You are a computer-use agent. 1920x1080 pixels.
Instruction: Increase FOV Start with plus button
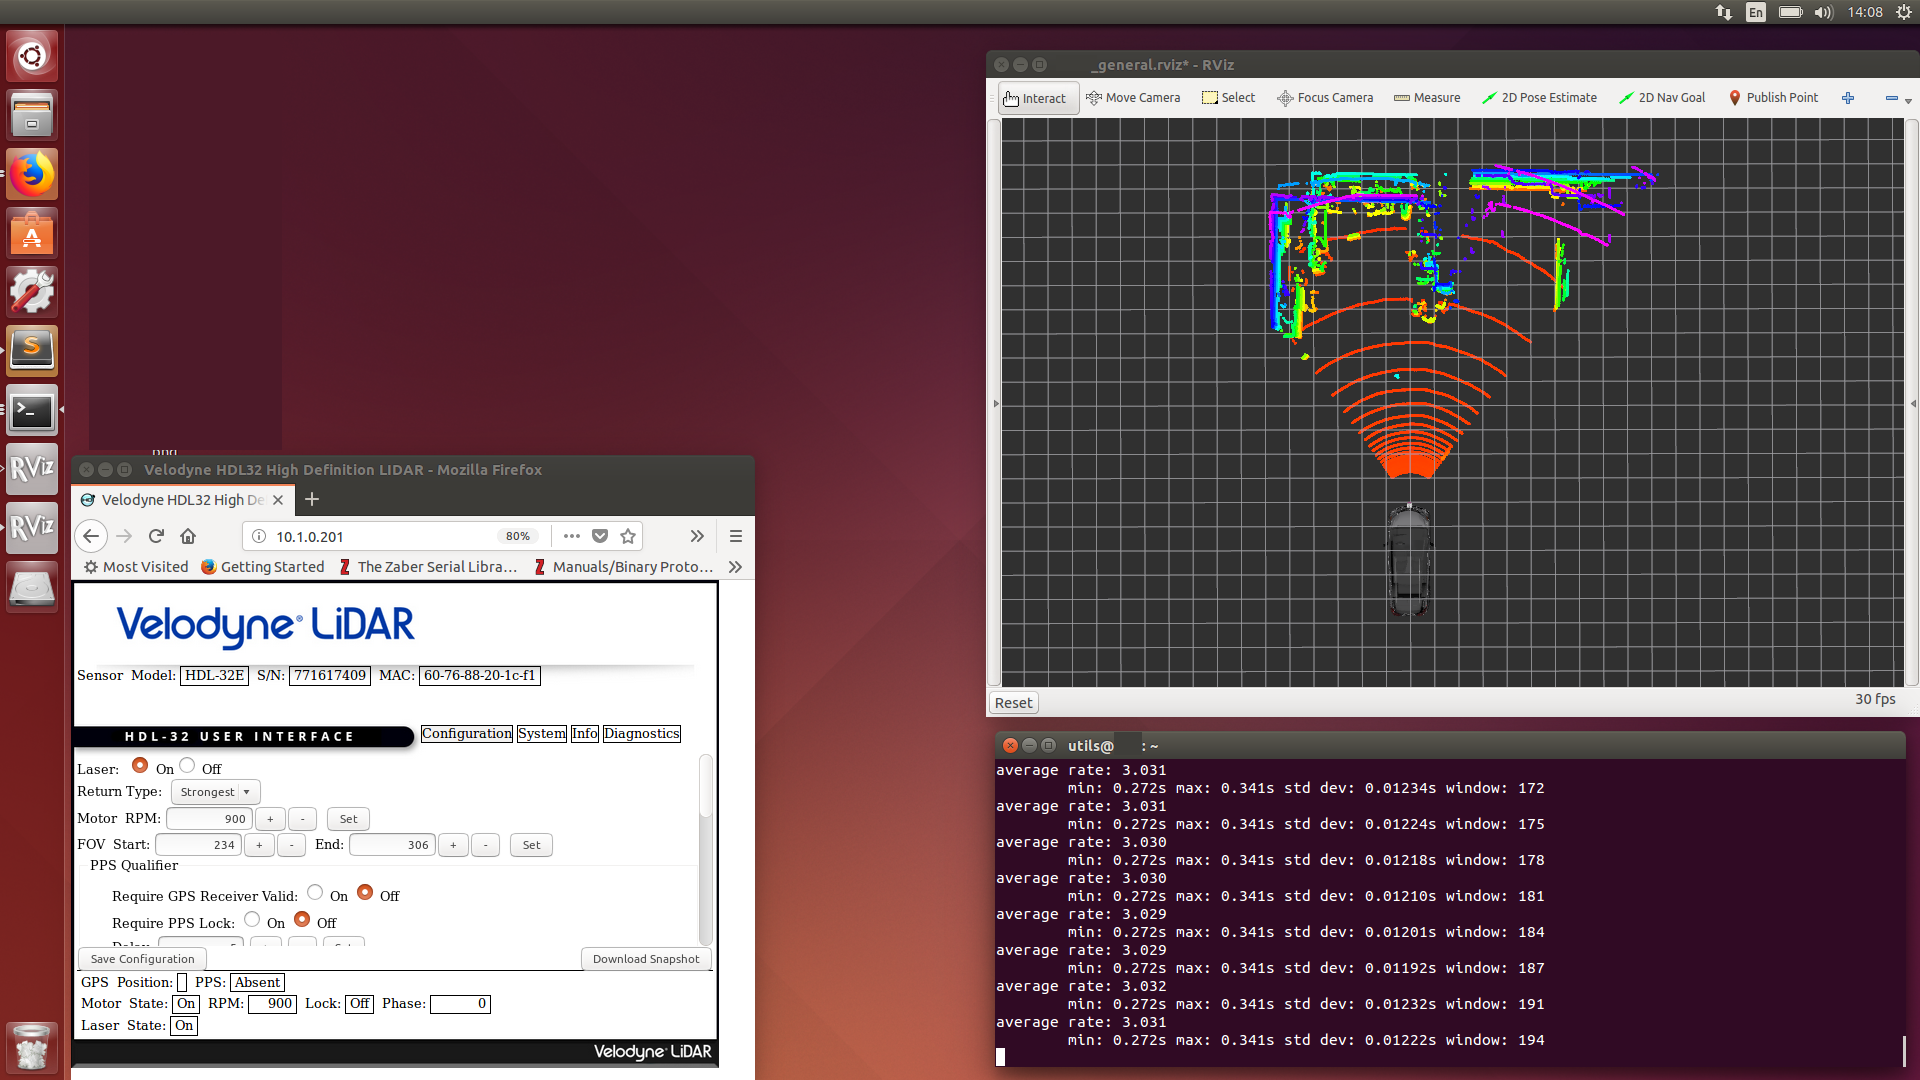tap(259, 845)
